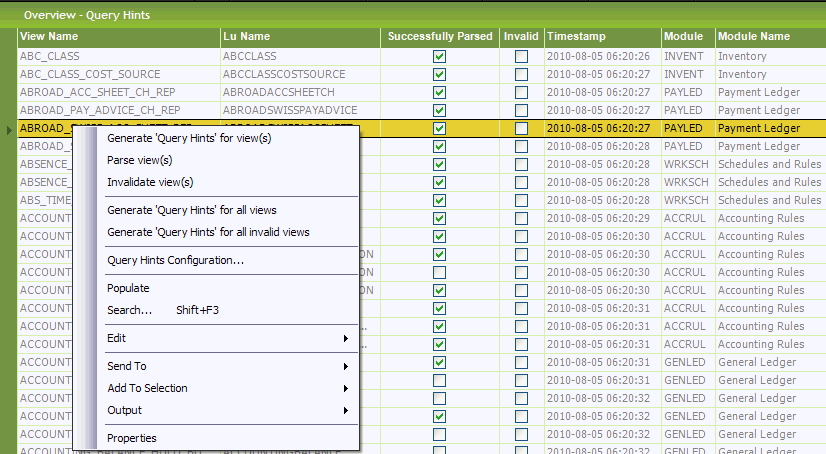826x454 pixels.
Task: Select Populate in the context menu
Action: click(128, 288)
